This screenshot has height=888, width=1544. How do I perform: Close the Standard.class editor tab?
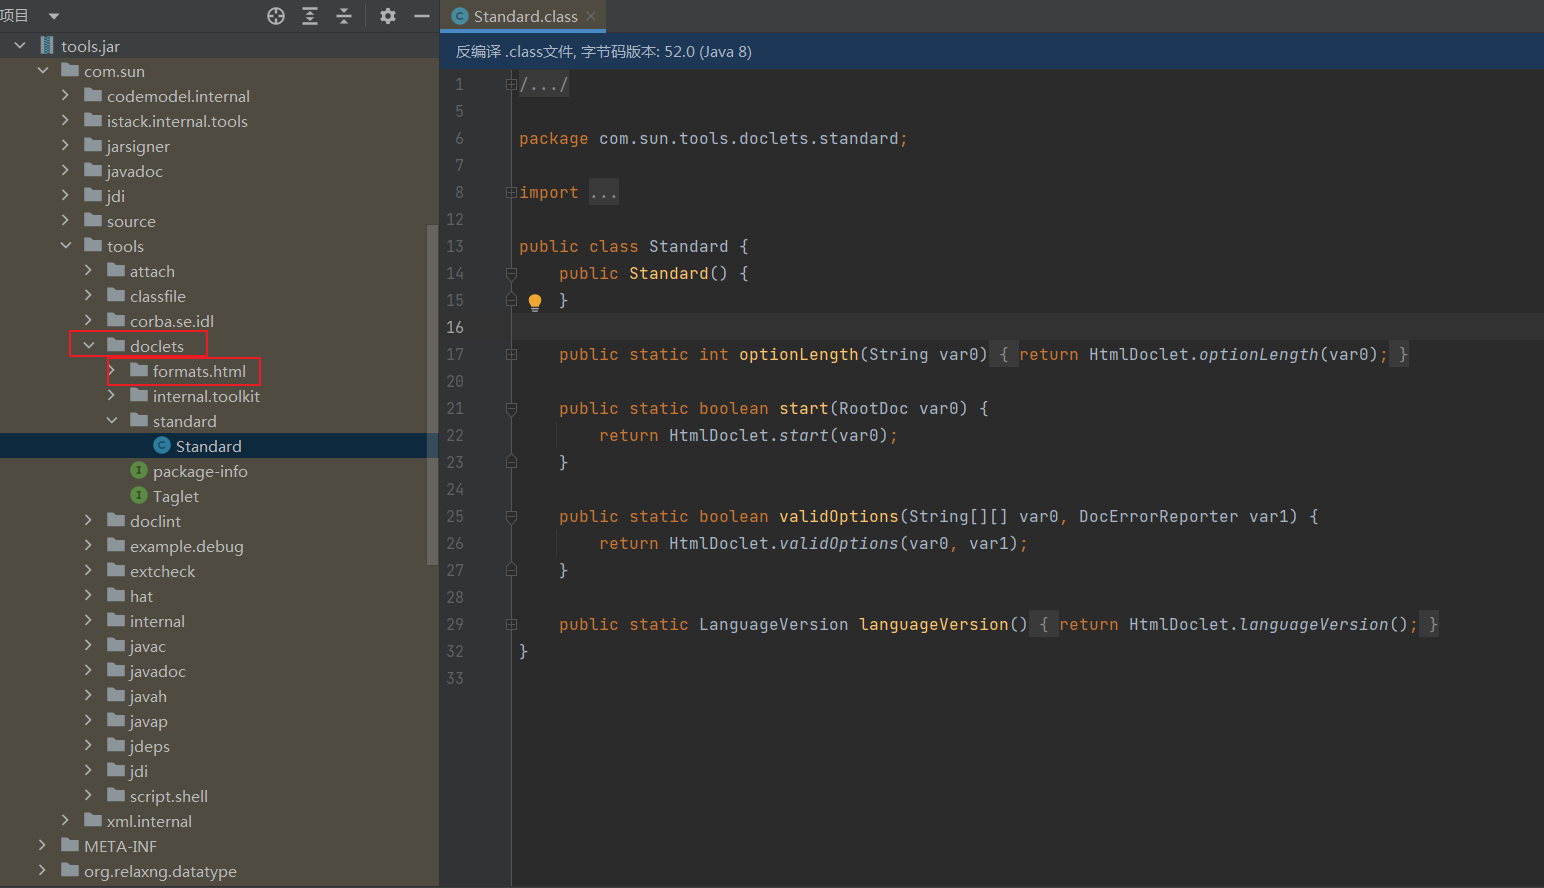click(591, 16)
